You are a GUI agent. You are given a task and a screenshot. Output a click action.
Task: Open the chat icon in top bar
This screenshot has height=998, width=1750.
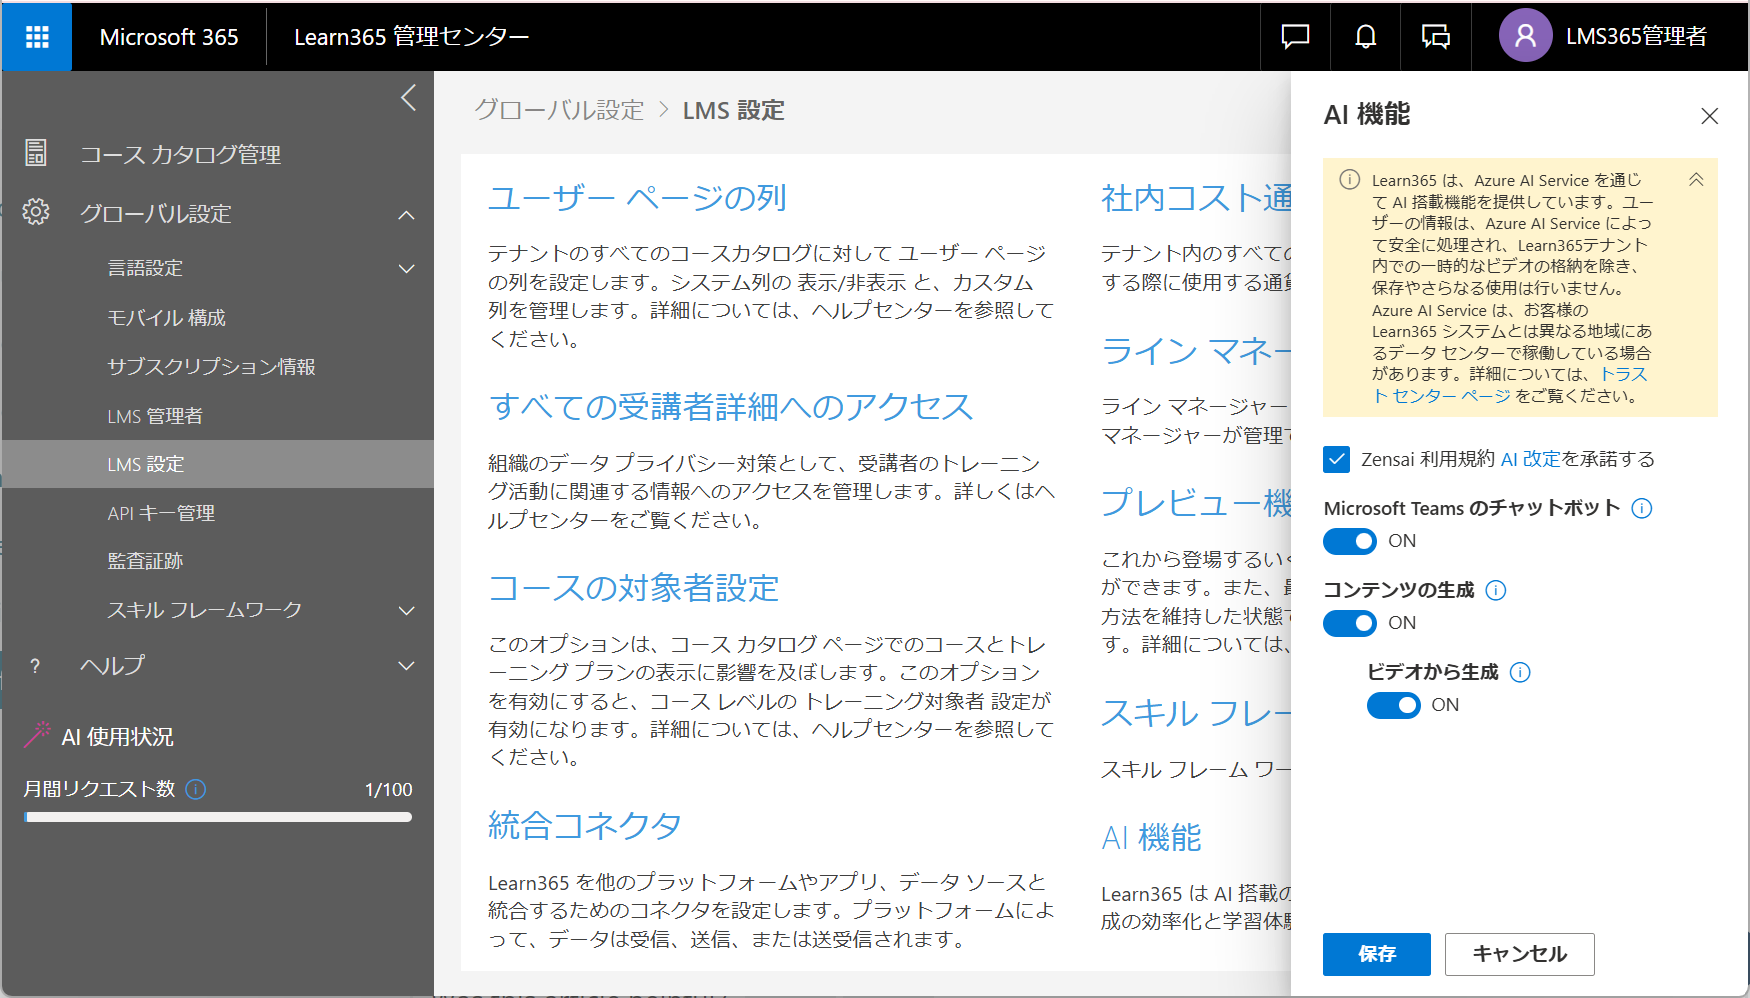(1294, 36)
